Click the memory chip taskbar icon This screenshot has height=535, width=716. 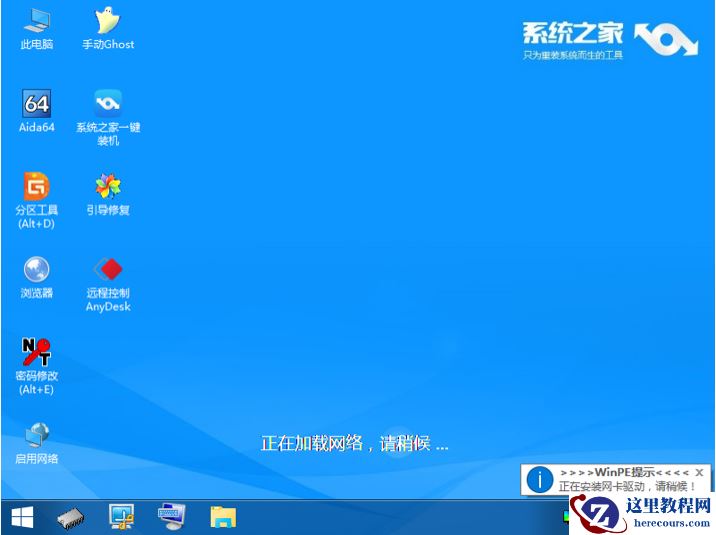pyautogui.click(x=71, y=519)
